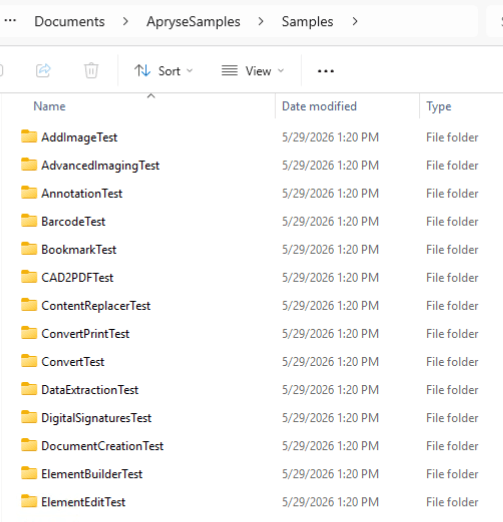Click the AddImageTest folder name
The width and height of the screenshot is (503, 522).
pos(79,138)
